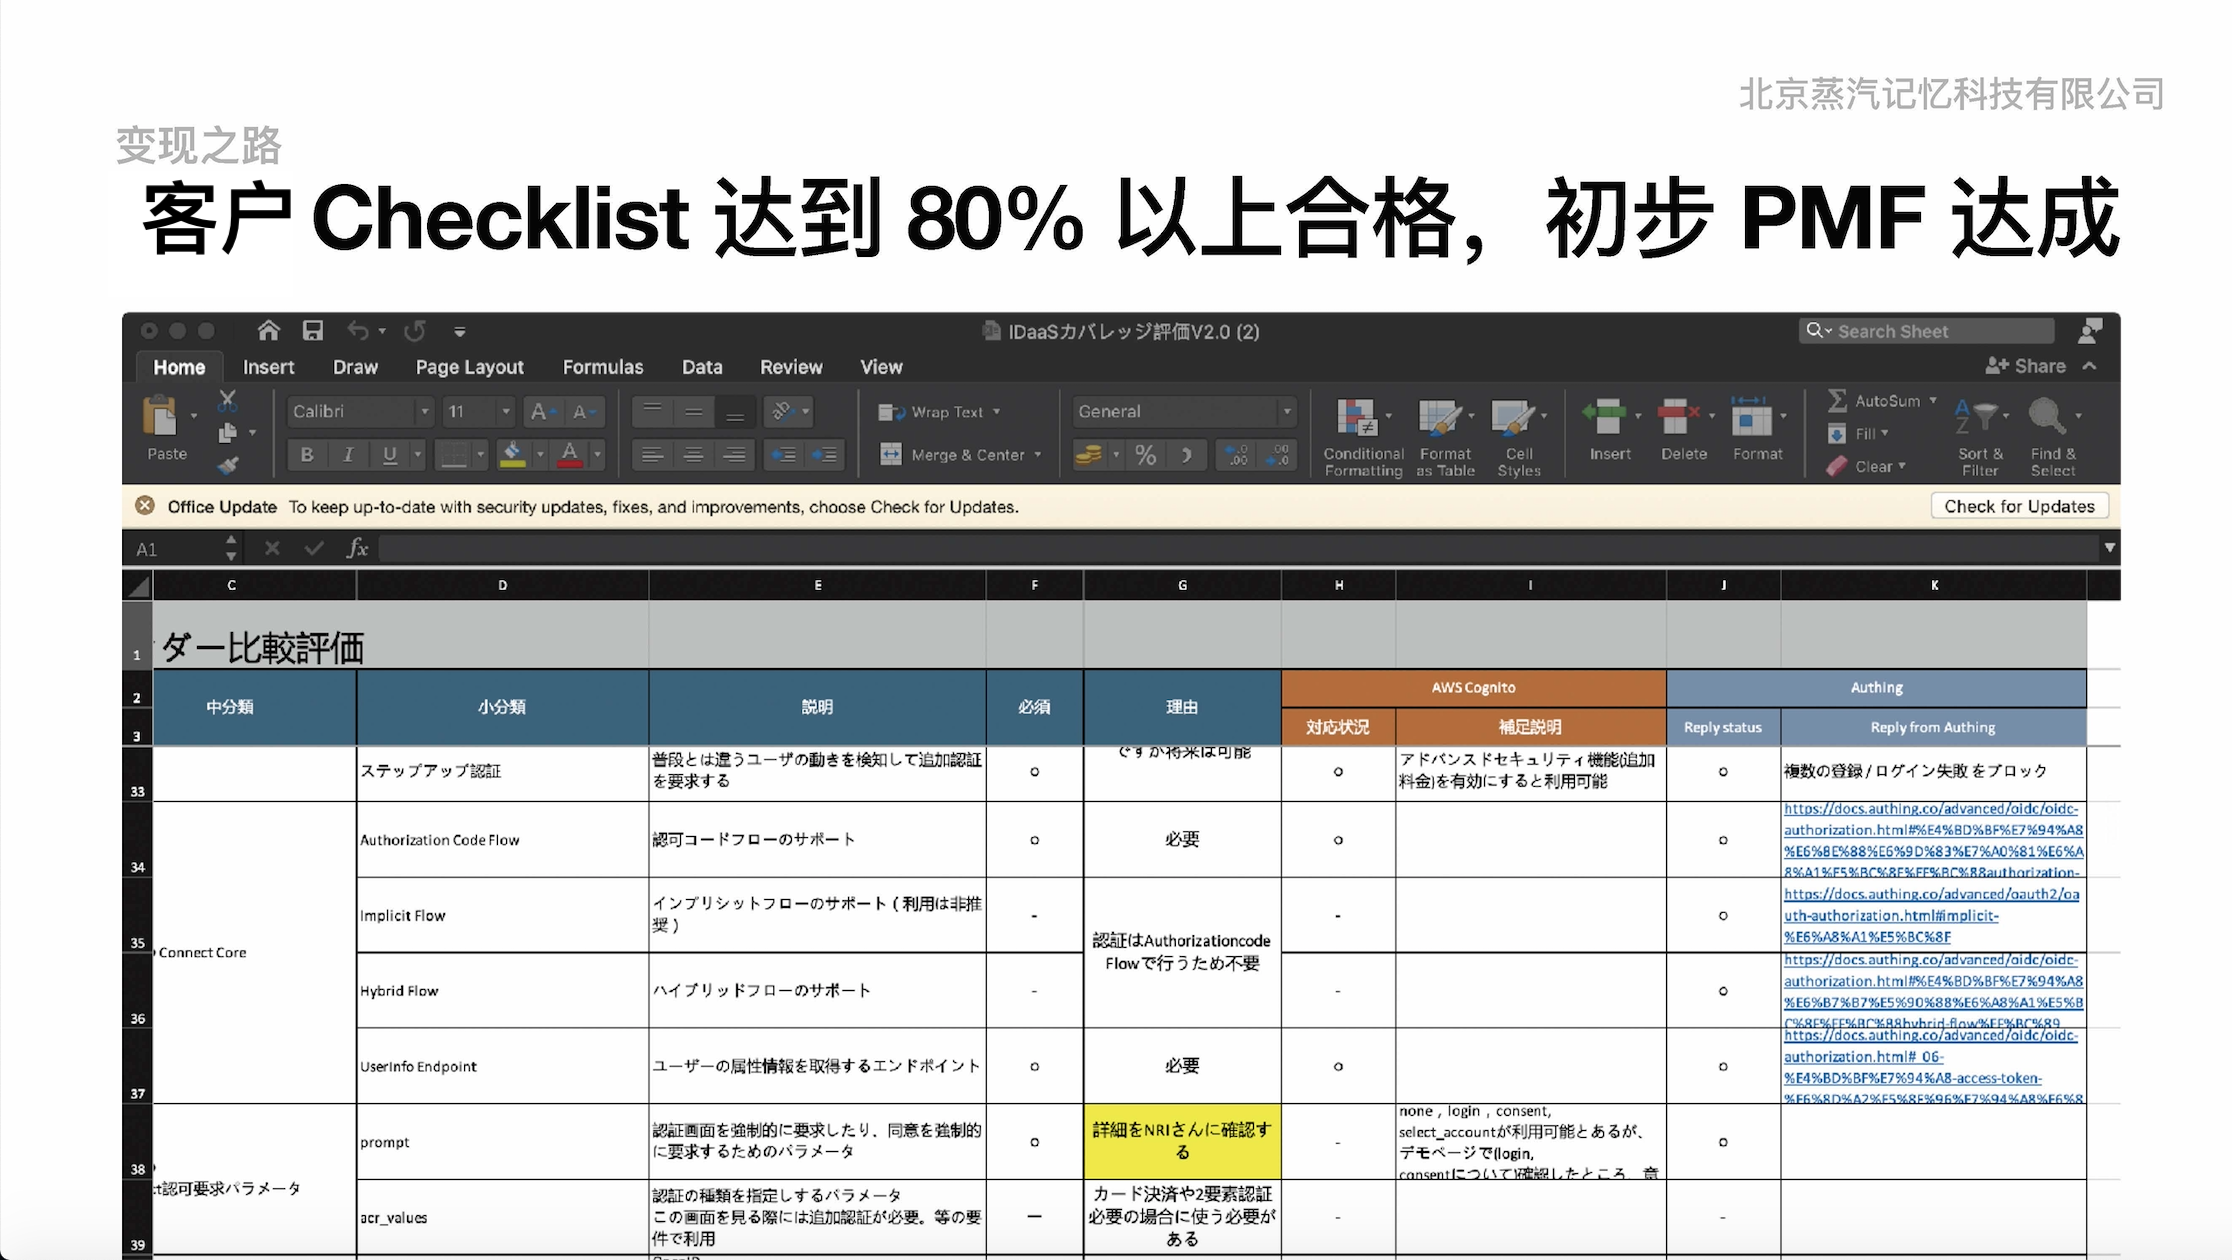Screen dimensions: 2232x1260
Task: Click the Search Sheet field
Action: 1926,331
